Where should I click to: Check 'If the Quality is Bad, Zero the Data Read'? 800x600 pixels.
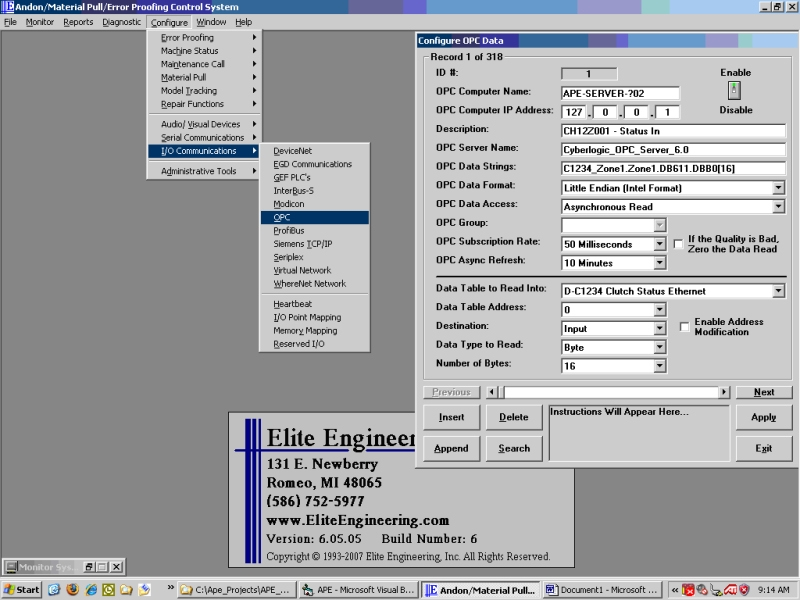point(678,244)
